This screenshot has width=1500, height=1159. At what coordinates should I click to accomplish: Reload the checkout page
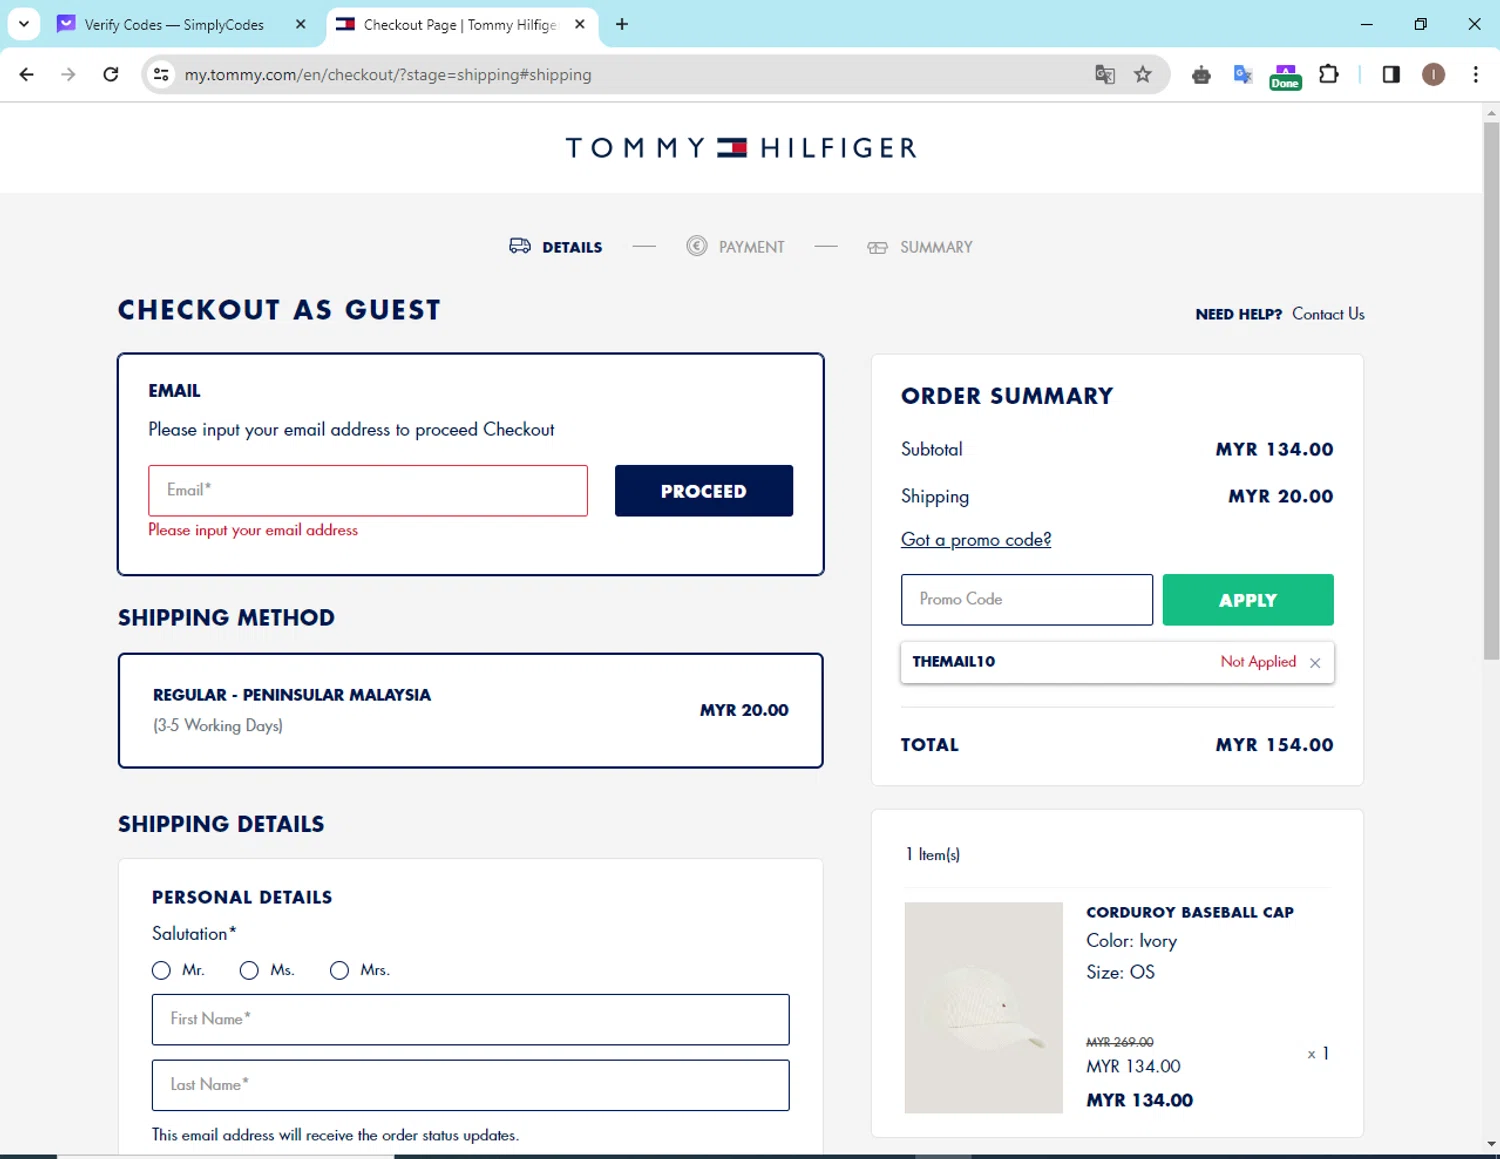111,74
